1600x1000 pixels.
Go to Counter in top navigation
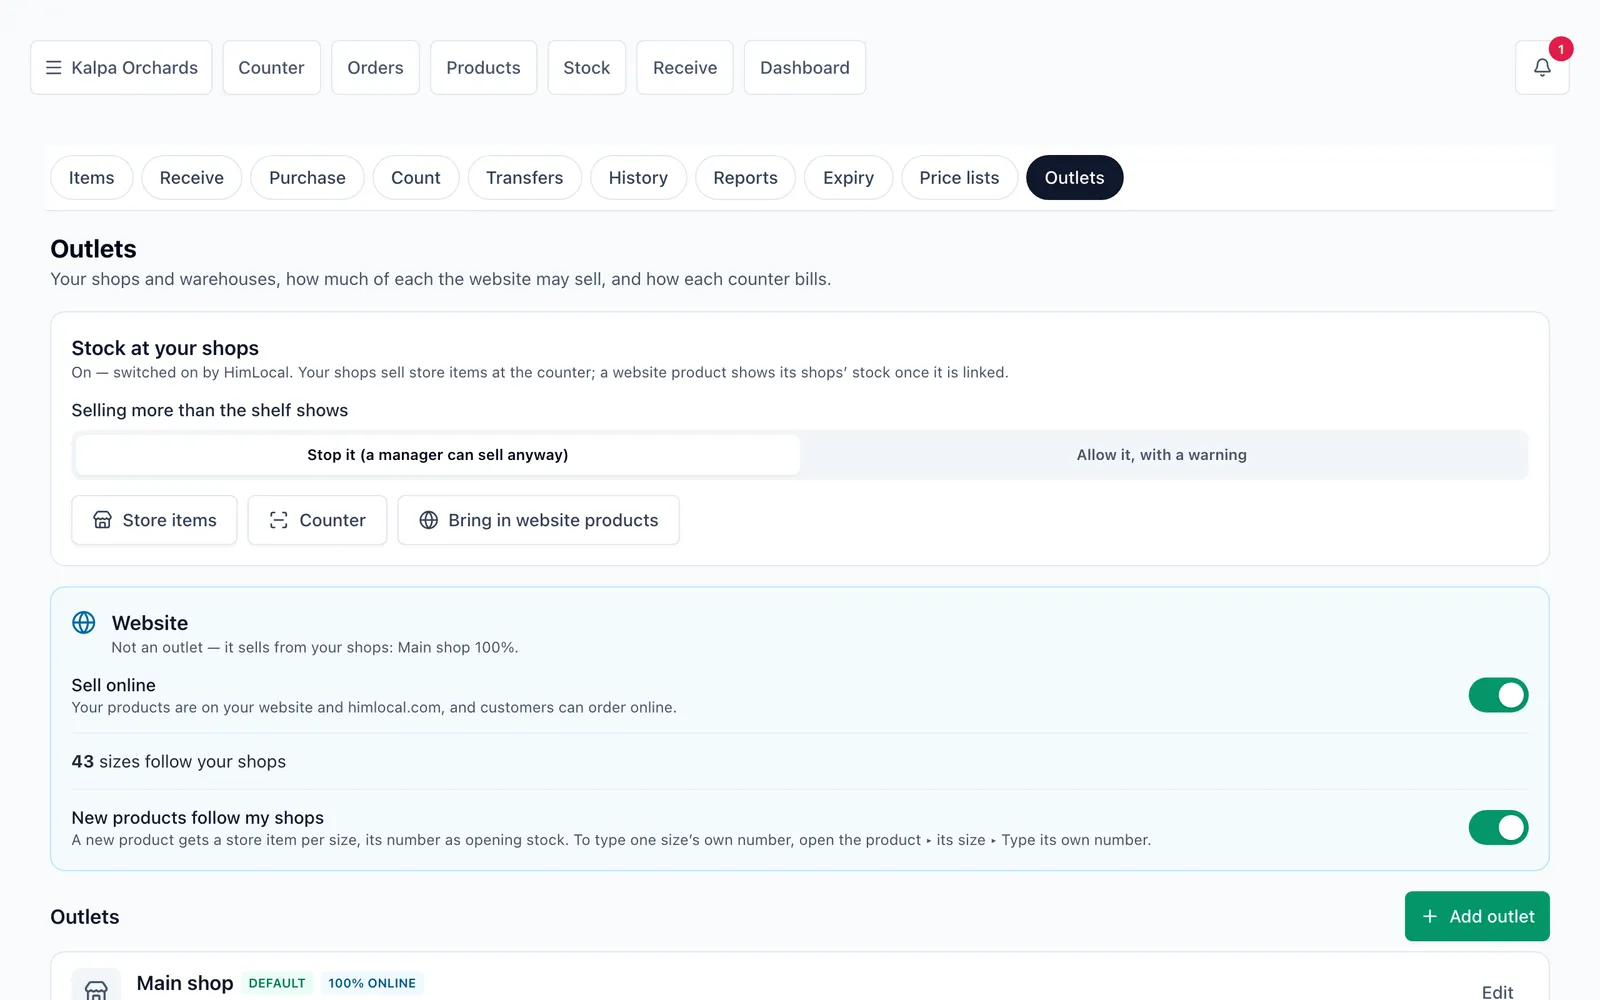271,68
